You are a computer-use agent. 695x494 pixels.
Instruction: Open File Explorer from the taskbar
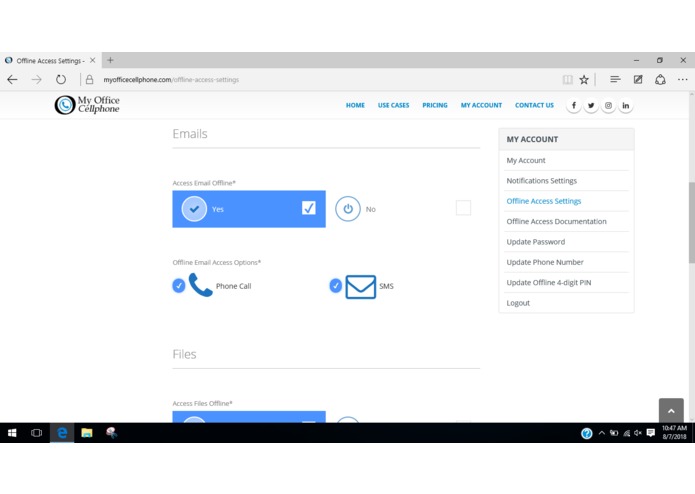[x=86, y=433]
